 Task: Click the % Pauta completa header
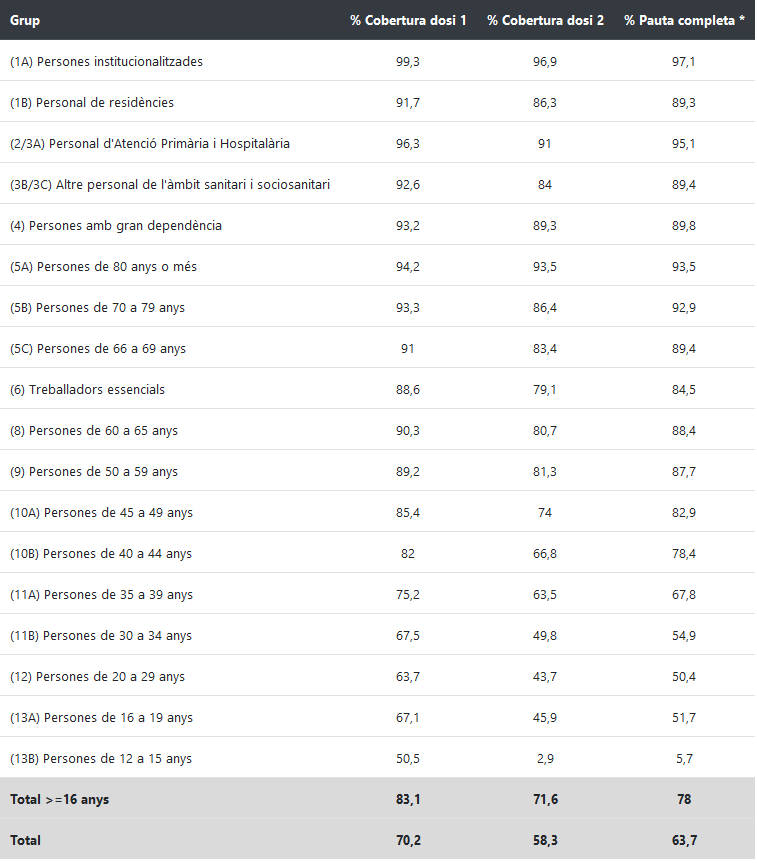point(684,20)
